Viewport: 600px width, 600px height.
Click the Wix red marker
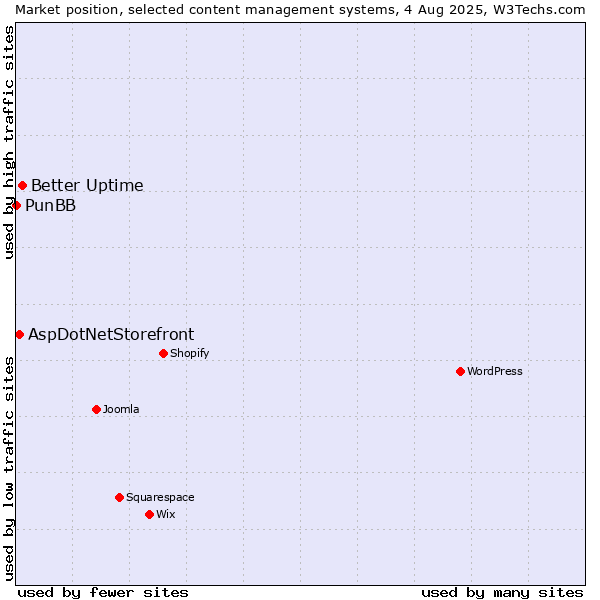pos(150,514)
